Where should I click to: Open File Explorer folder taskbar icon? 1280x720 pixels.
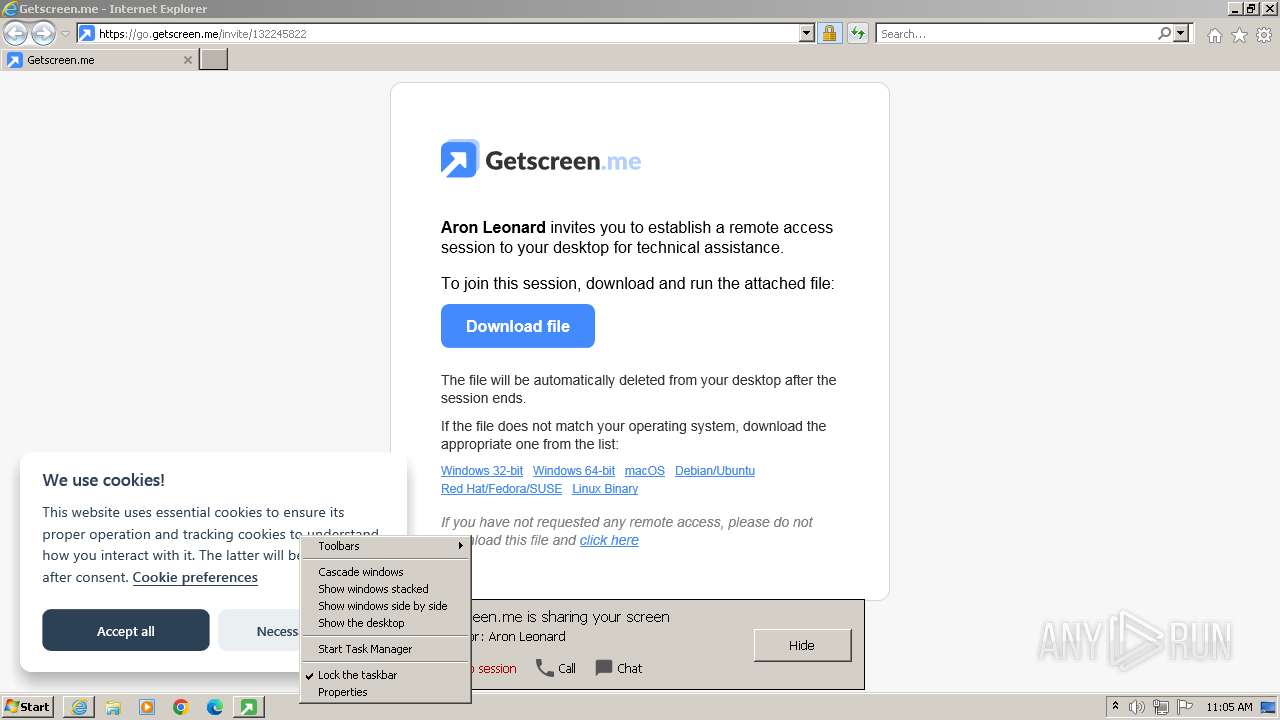point(113,707)
